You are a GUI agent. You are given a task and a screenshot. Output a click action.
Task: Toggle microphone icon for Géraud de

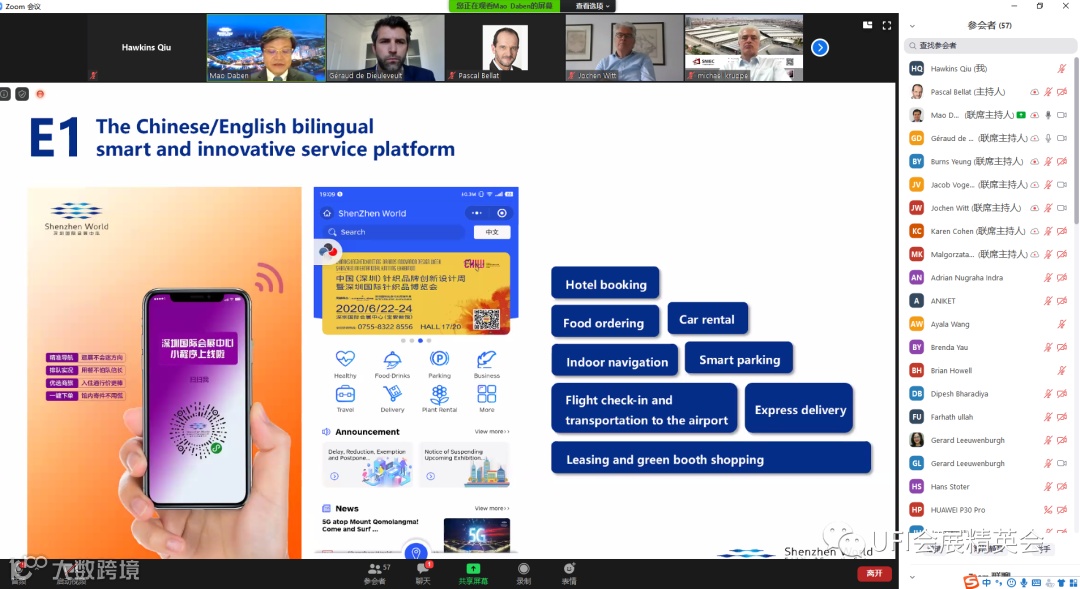tap(1048, 138)
